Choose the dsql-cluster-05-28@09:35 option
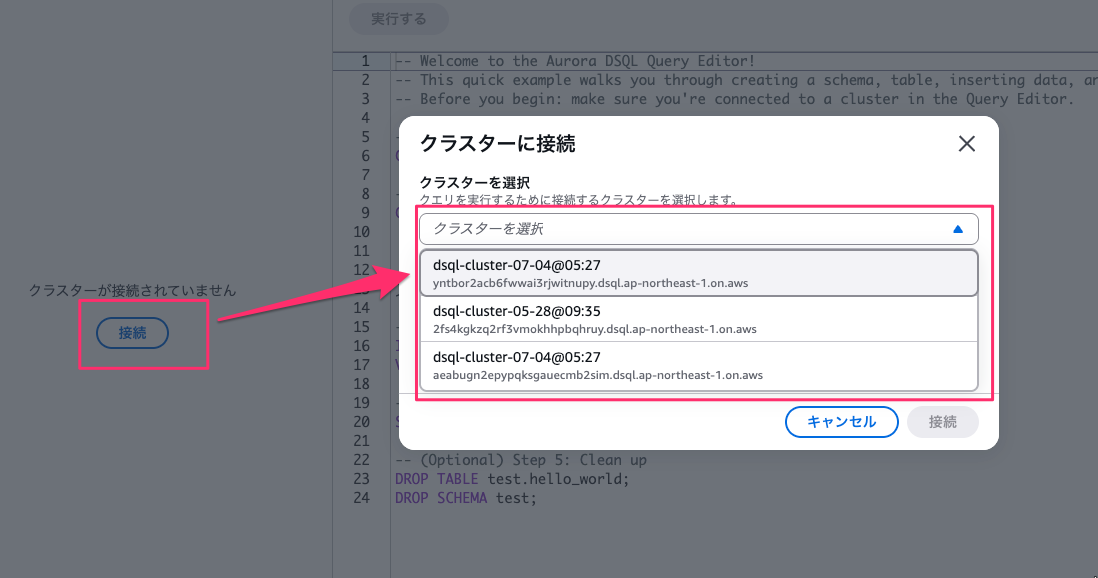The image size is (1098, 578). click(697, 319)
